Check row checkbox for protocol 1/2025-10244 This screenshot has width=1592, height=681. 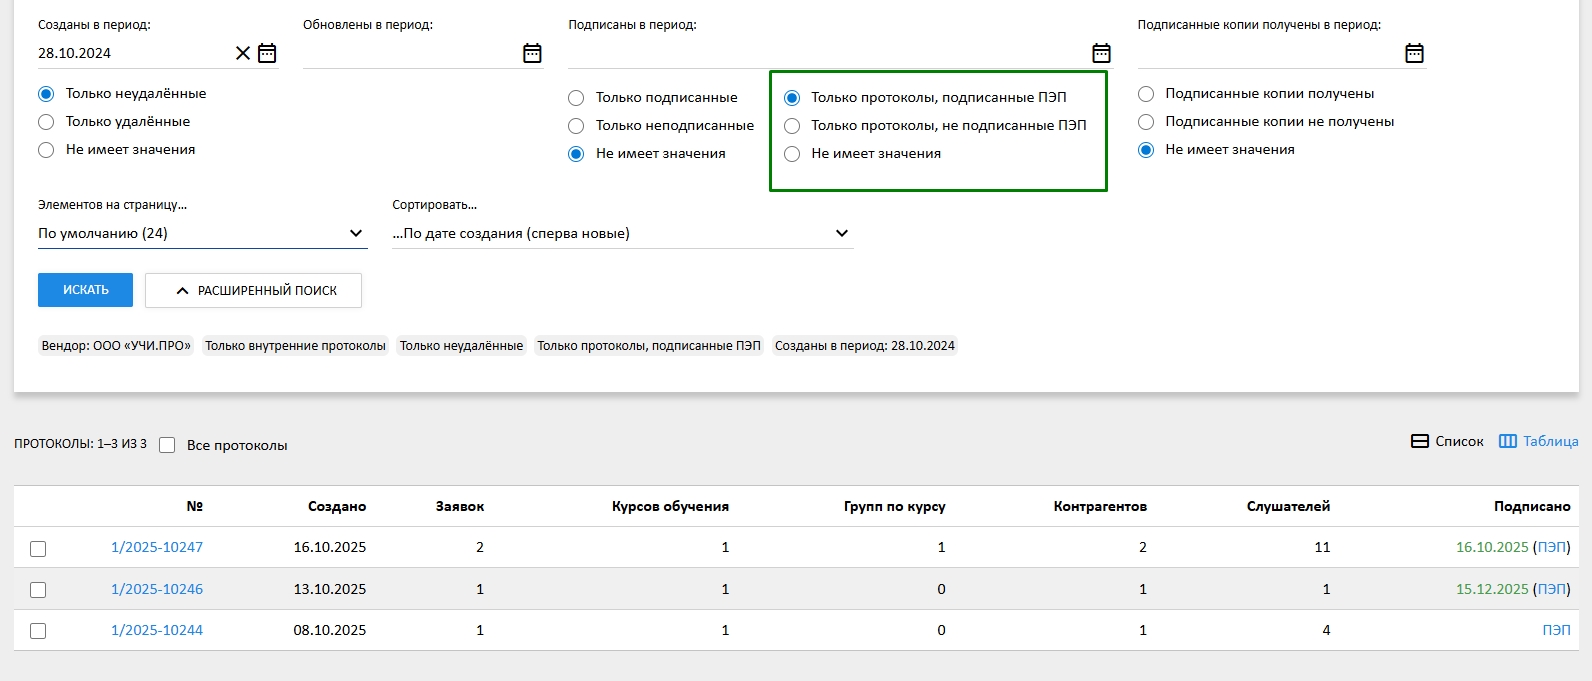(38, 631)
